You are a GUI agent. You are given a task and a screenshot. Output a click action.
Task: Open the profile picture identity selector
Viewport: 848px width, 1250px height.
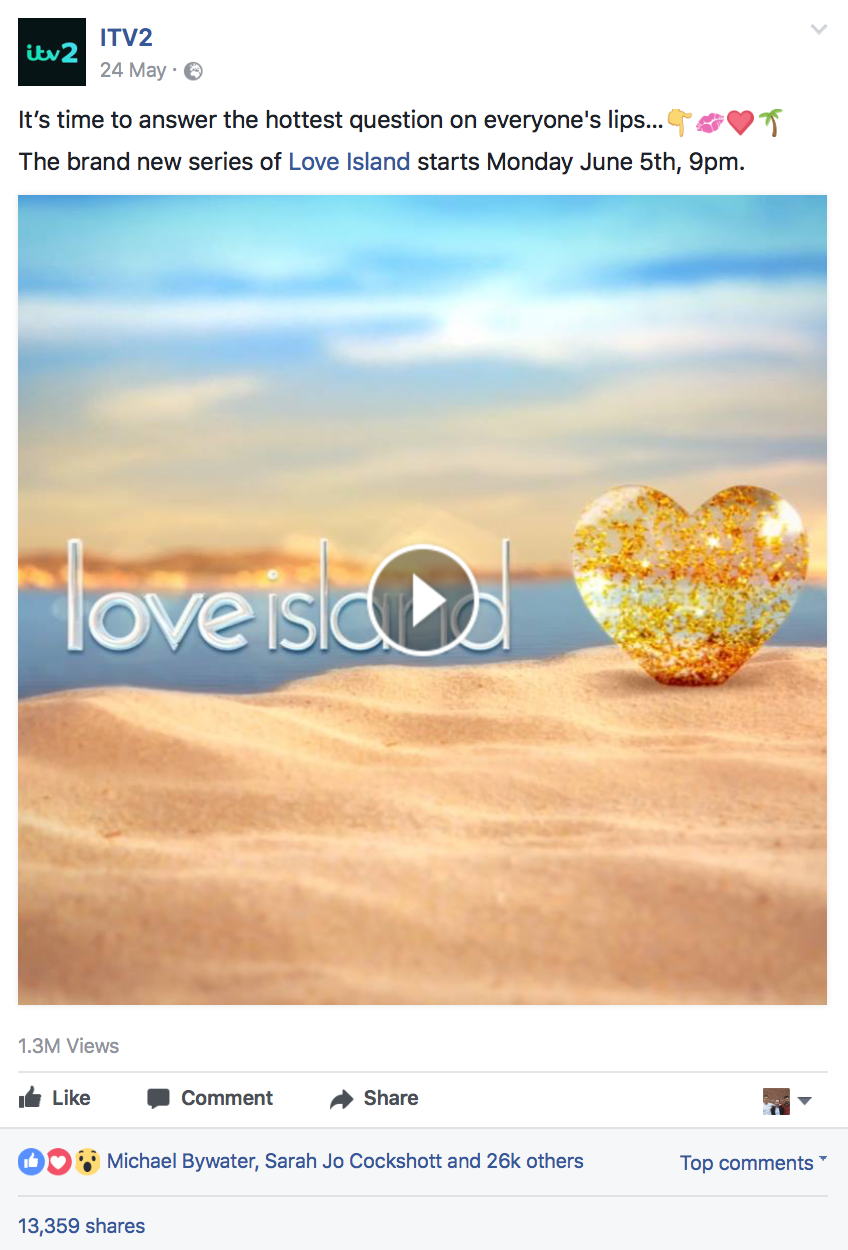[788, 1101]
